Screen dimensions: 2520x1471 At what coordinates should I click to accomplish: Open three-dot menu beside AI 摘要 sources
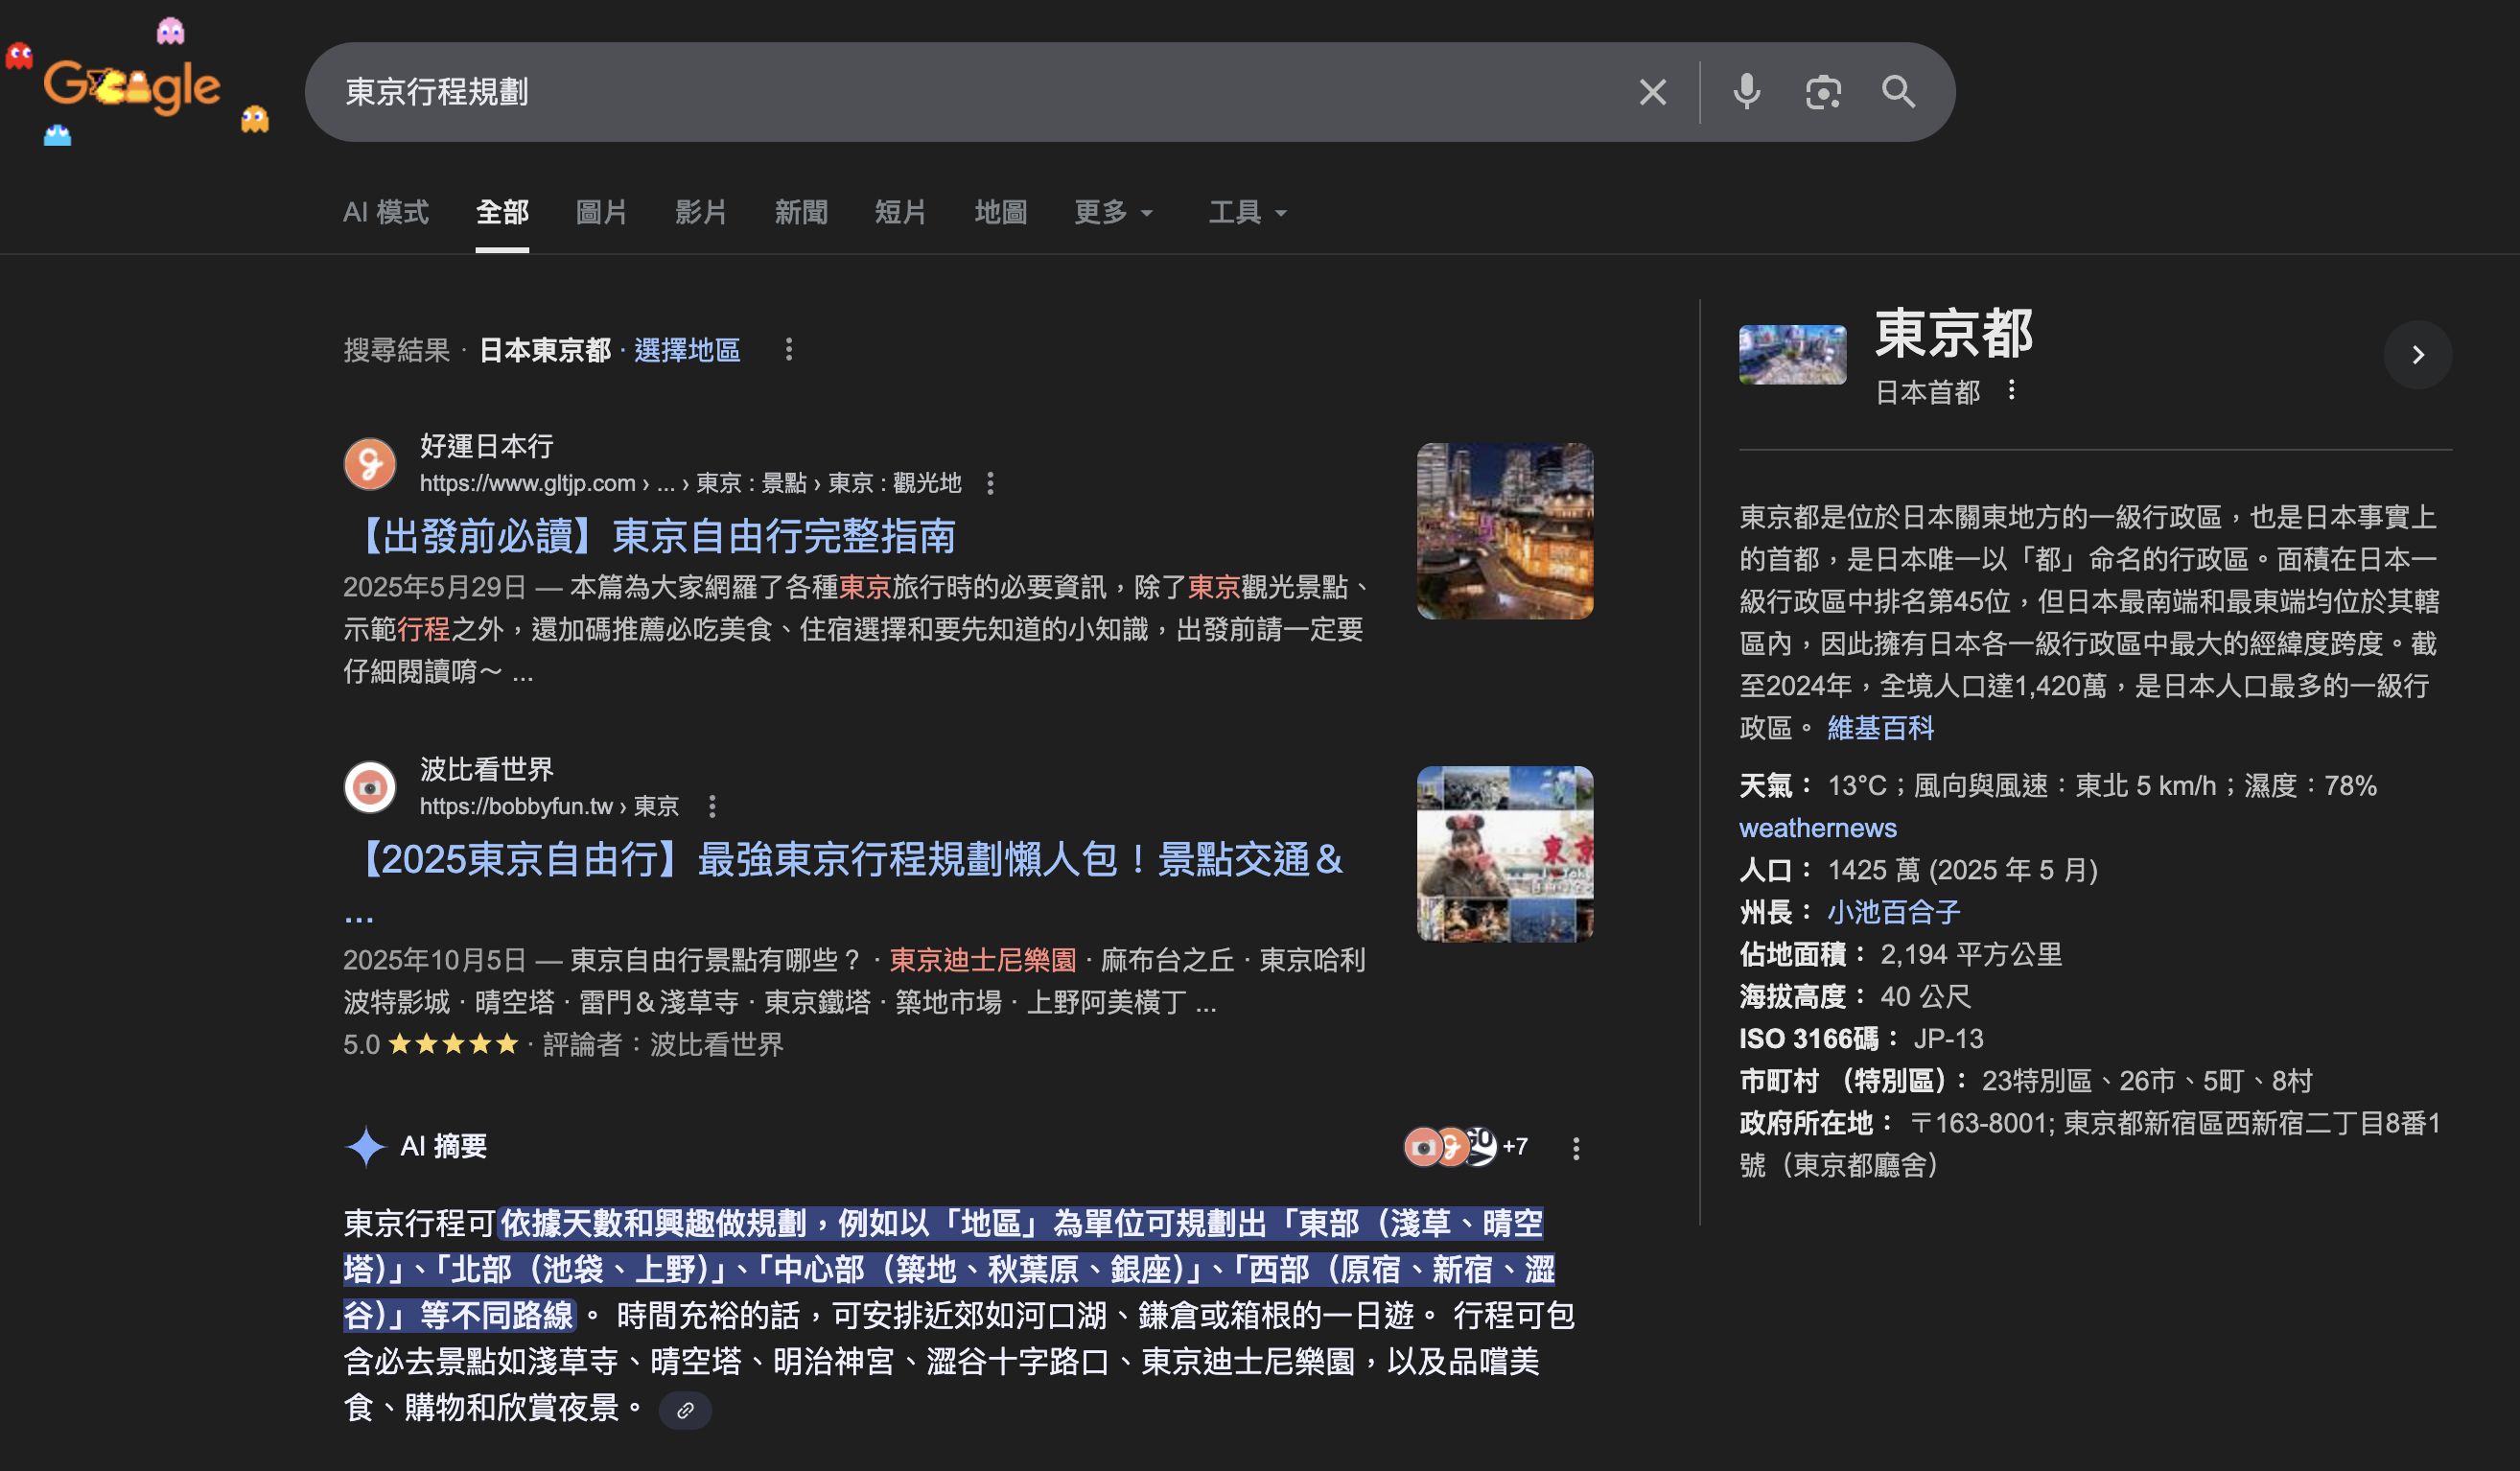[1576, 1148]
